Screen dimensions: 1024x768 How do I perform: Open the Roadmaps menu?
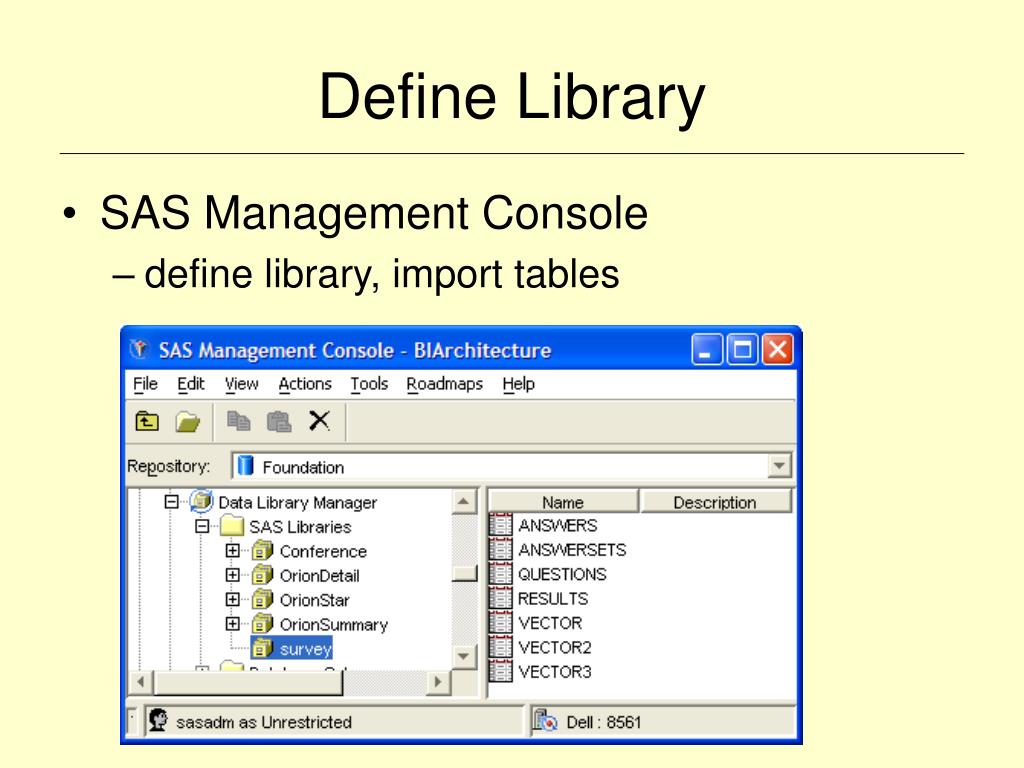[445, 384]
